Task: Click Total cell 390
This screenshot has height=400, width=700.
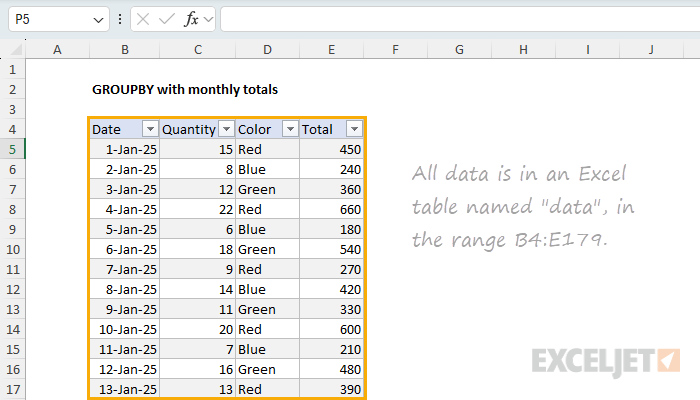Action: coord(331,389)
